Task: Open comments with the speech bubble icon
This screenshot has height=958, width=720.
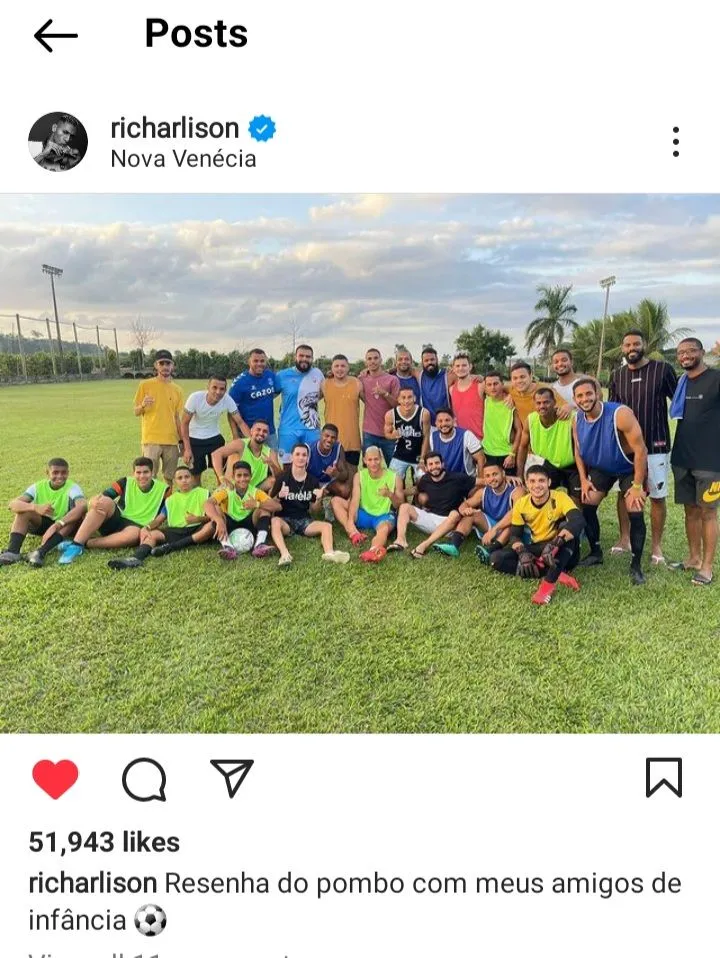Action: tap(144, 780)
